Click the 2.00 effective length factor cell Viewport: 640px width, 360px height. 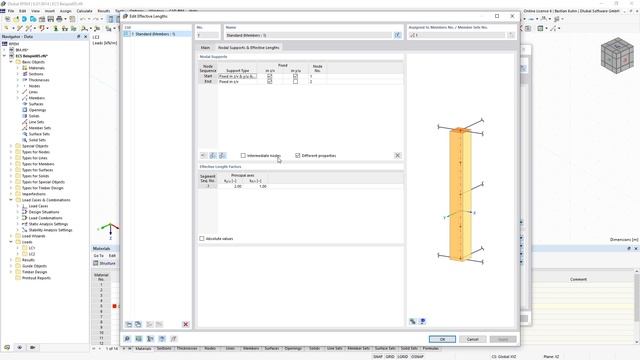[x=231, y=186]
